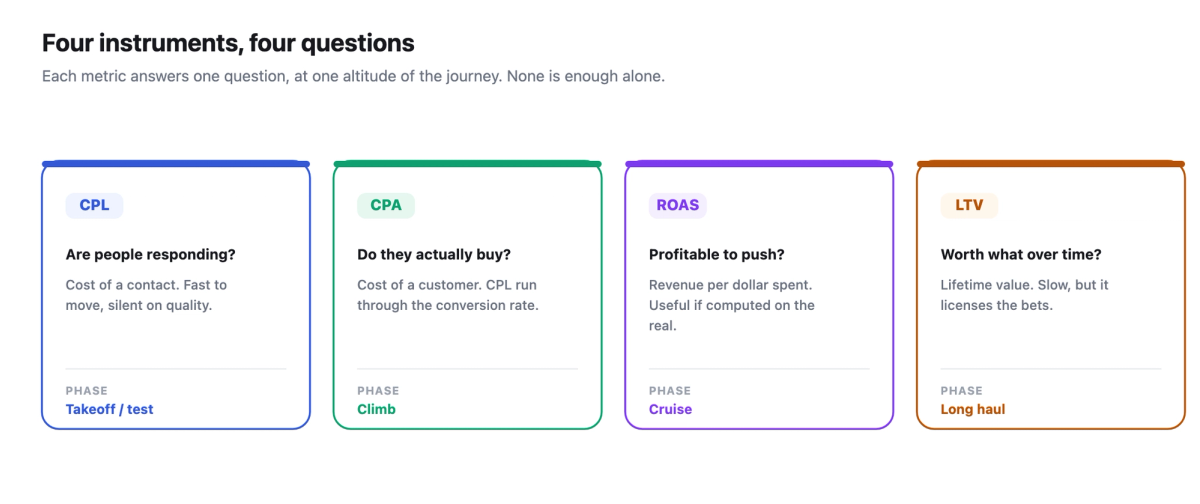Open the Cruise phase label

point(670,409)
